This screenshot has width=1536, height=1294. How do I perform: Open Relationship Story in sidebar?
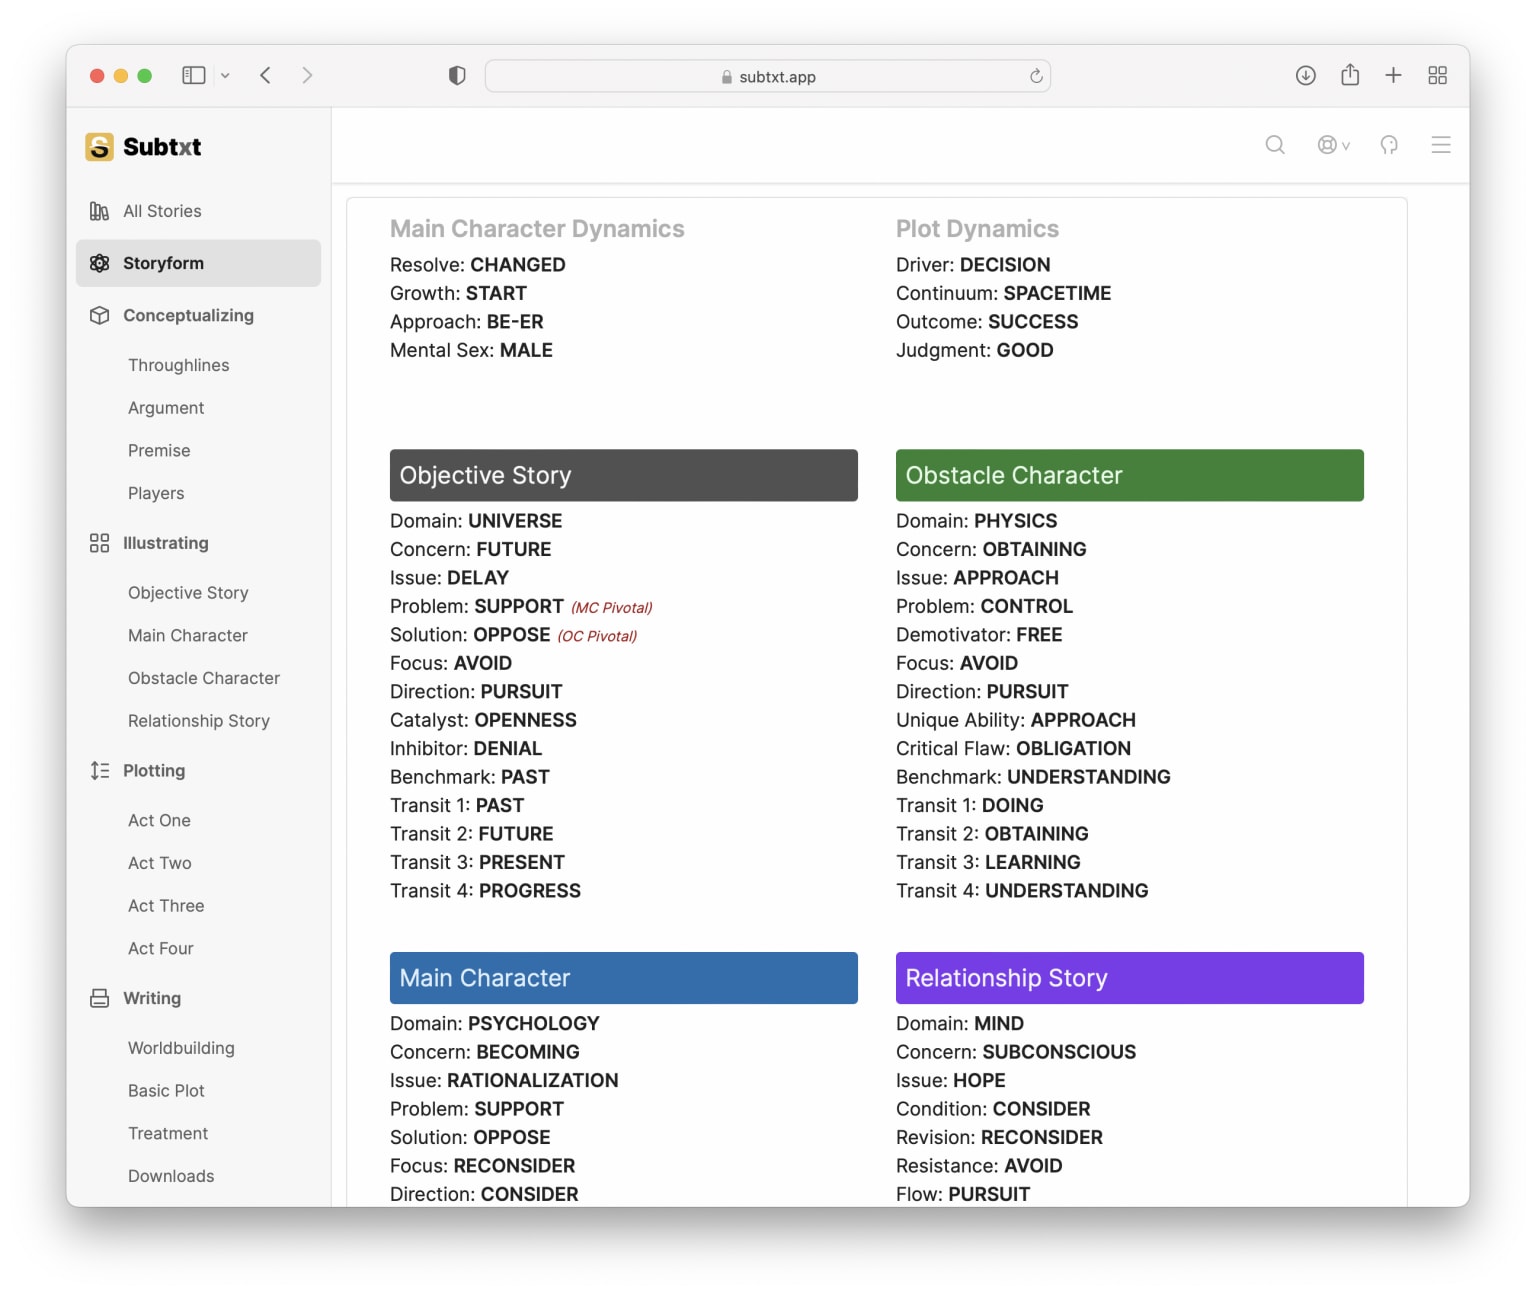click(x=199, y=721)
